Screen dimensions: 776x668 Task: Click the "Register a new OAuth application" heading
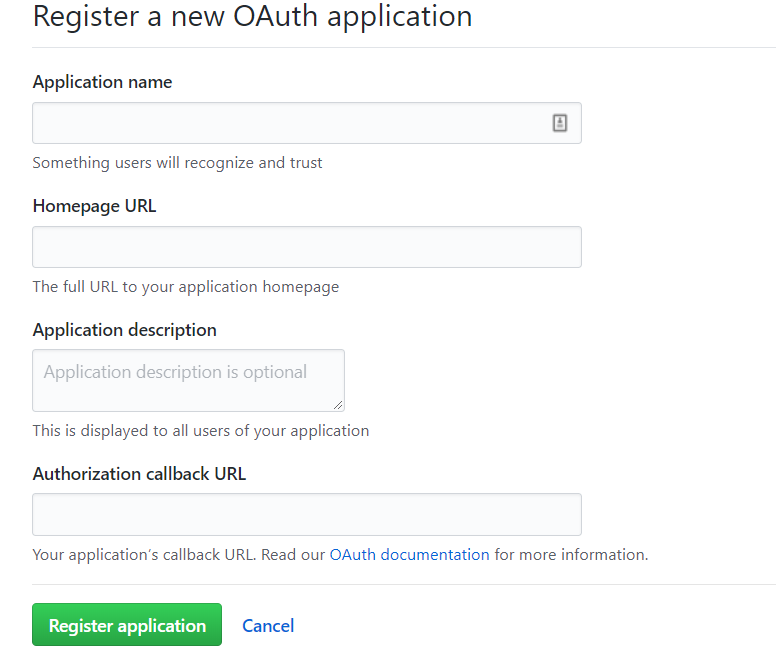252,16
